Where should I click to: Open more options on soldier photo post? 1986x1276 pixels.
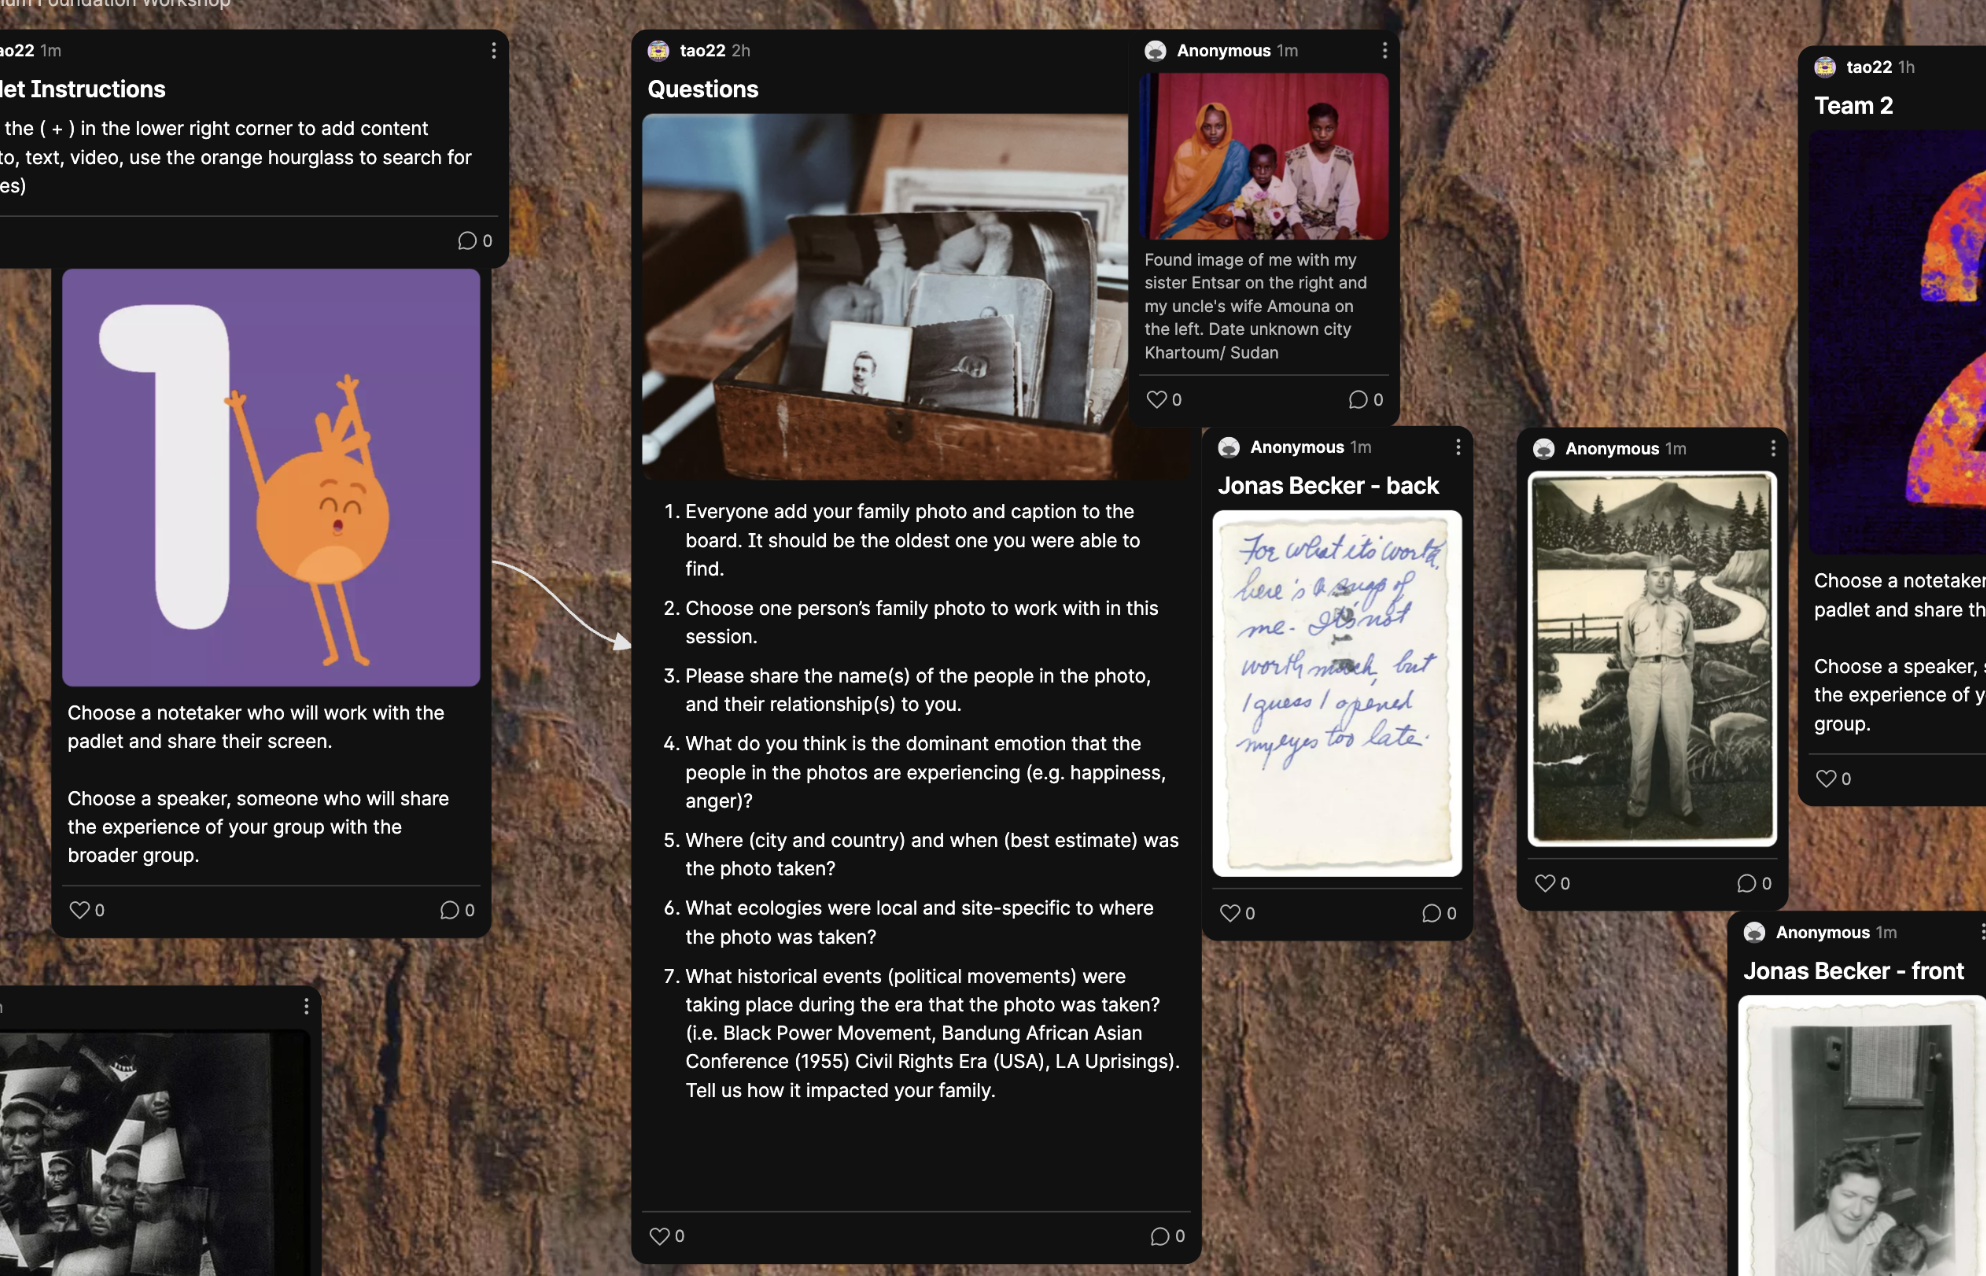tap(1773, 448)
